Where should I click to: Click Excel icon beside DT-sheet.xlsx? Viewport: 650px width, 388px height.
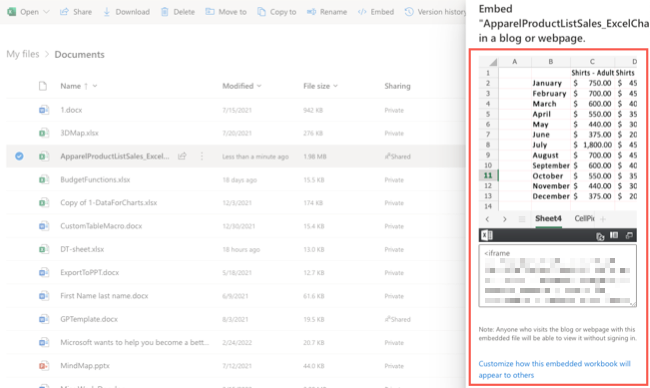coord(44,249)
